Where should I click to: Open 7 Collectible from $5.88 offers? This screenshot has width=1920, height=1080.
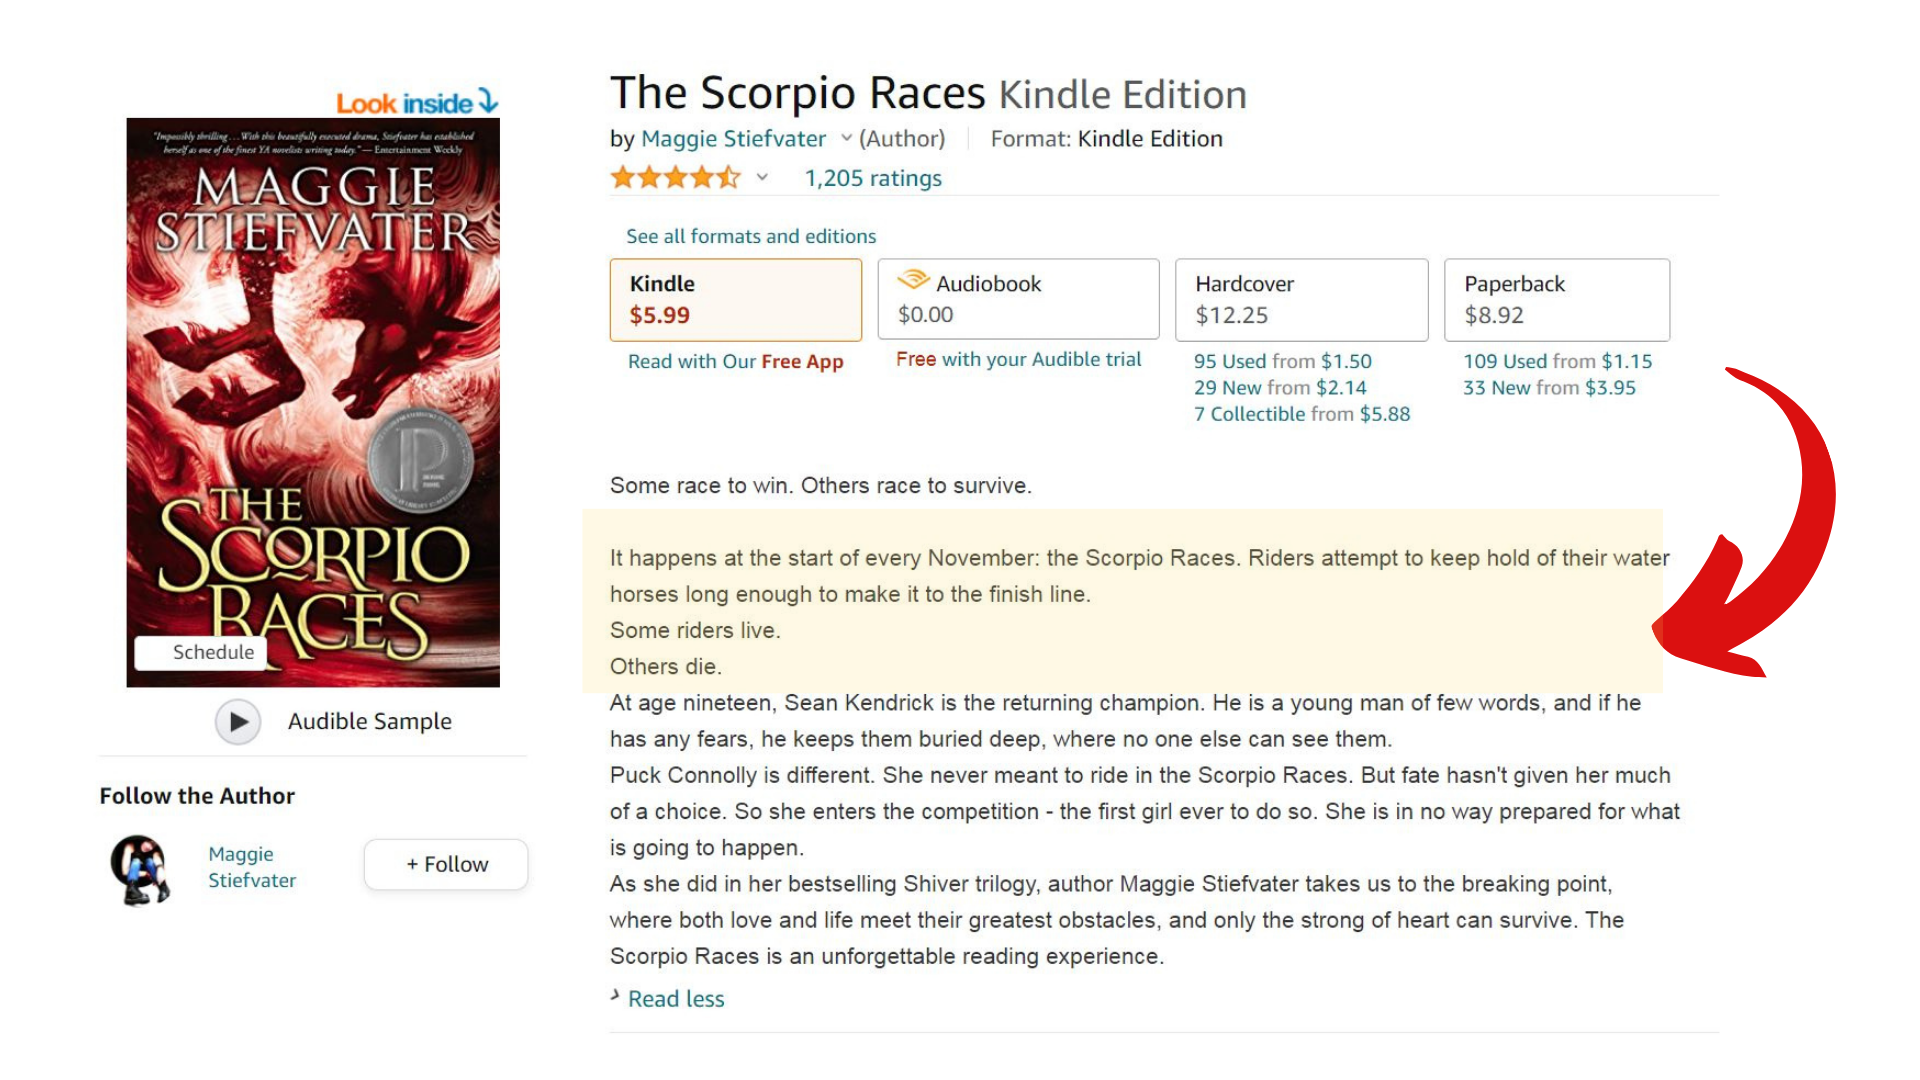pos(1302,414)
